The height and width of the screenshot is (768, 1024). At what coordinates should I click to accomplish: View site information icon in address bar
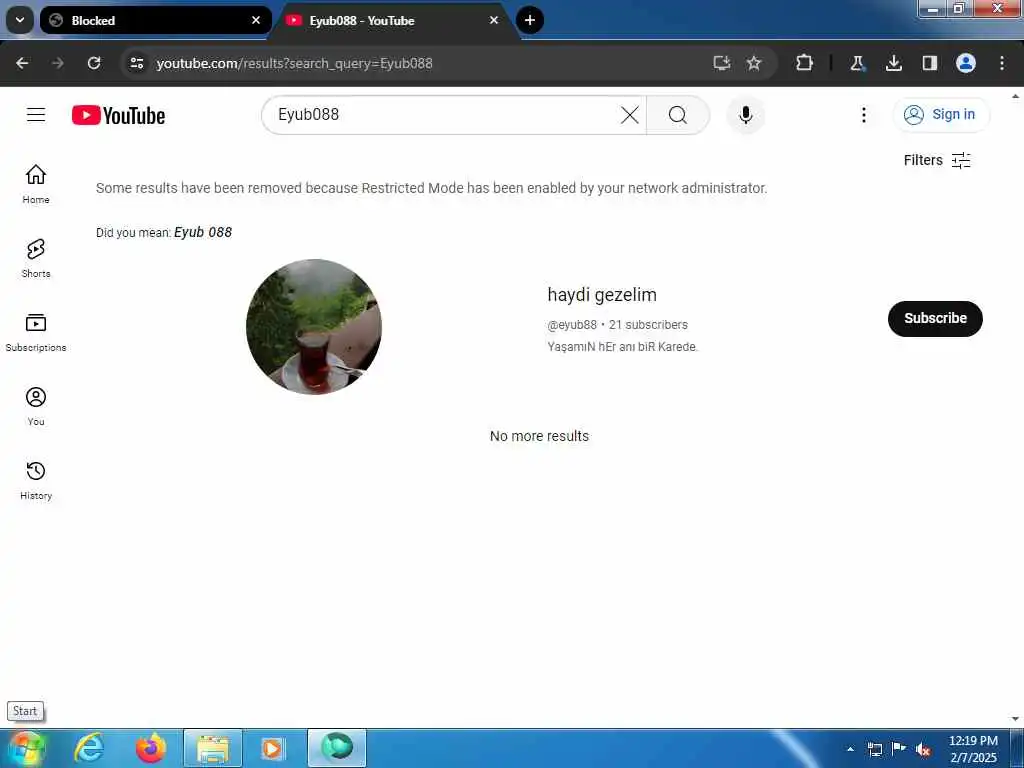tap(136, 63)
